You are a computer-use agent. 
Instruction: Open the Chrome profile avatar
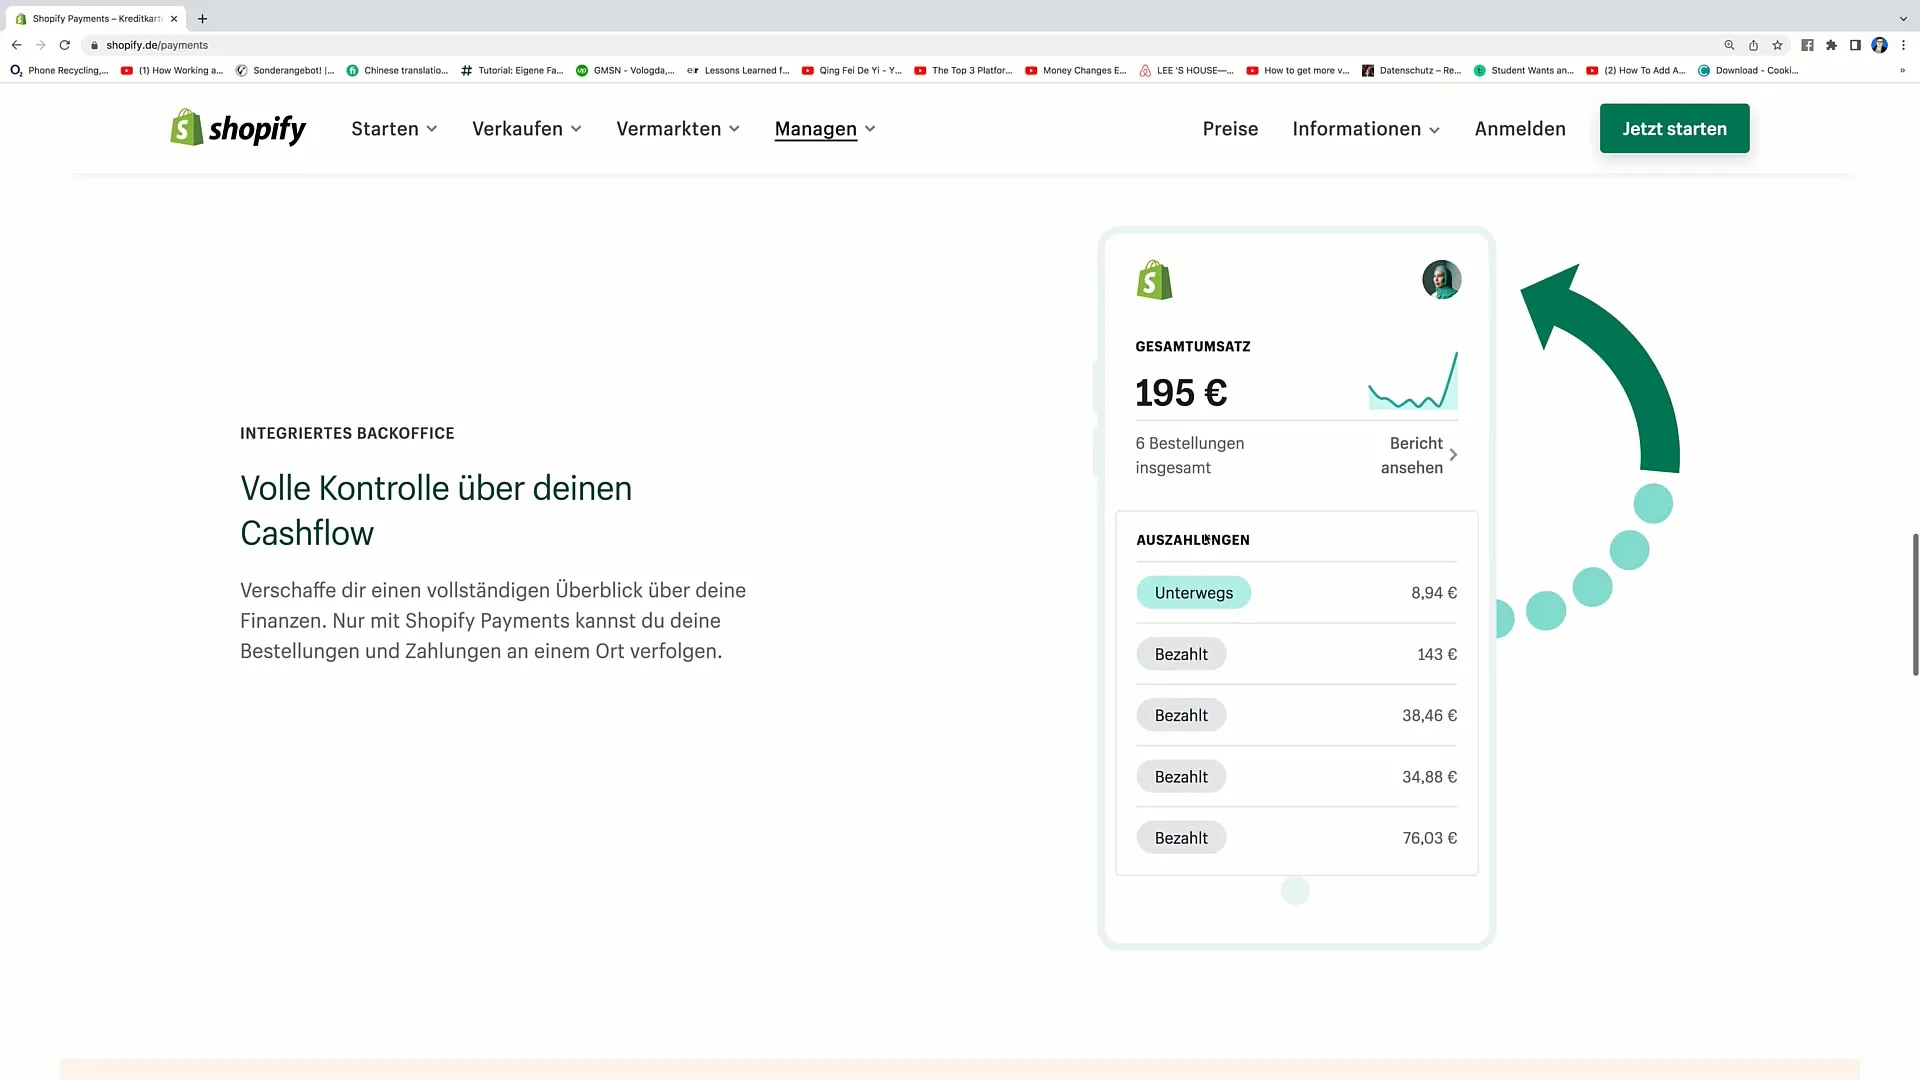click(1879, 45)
